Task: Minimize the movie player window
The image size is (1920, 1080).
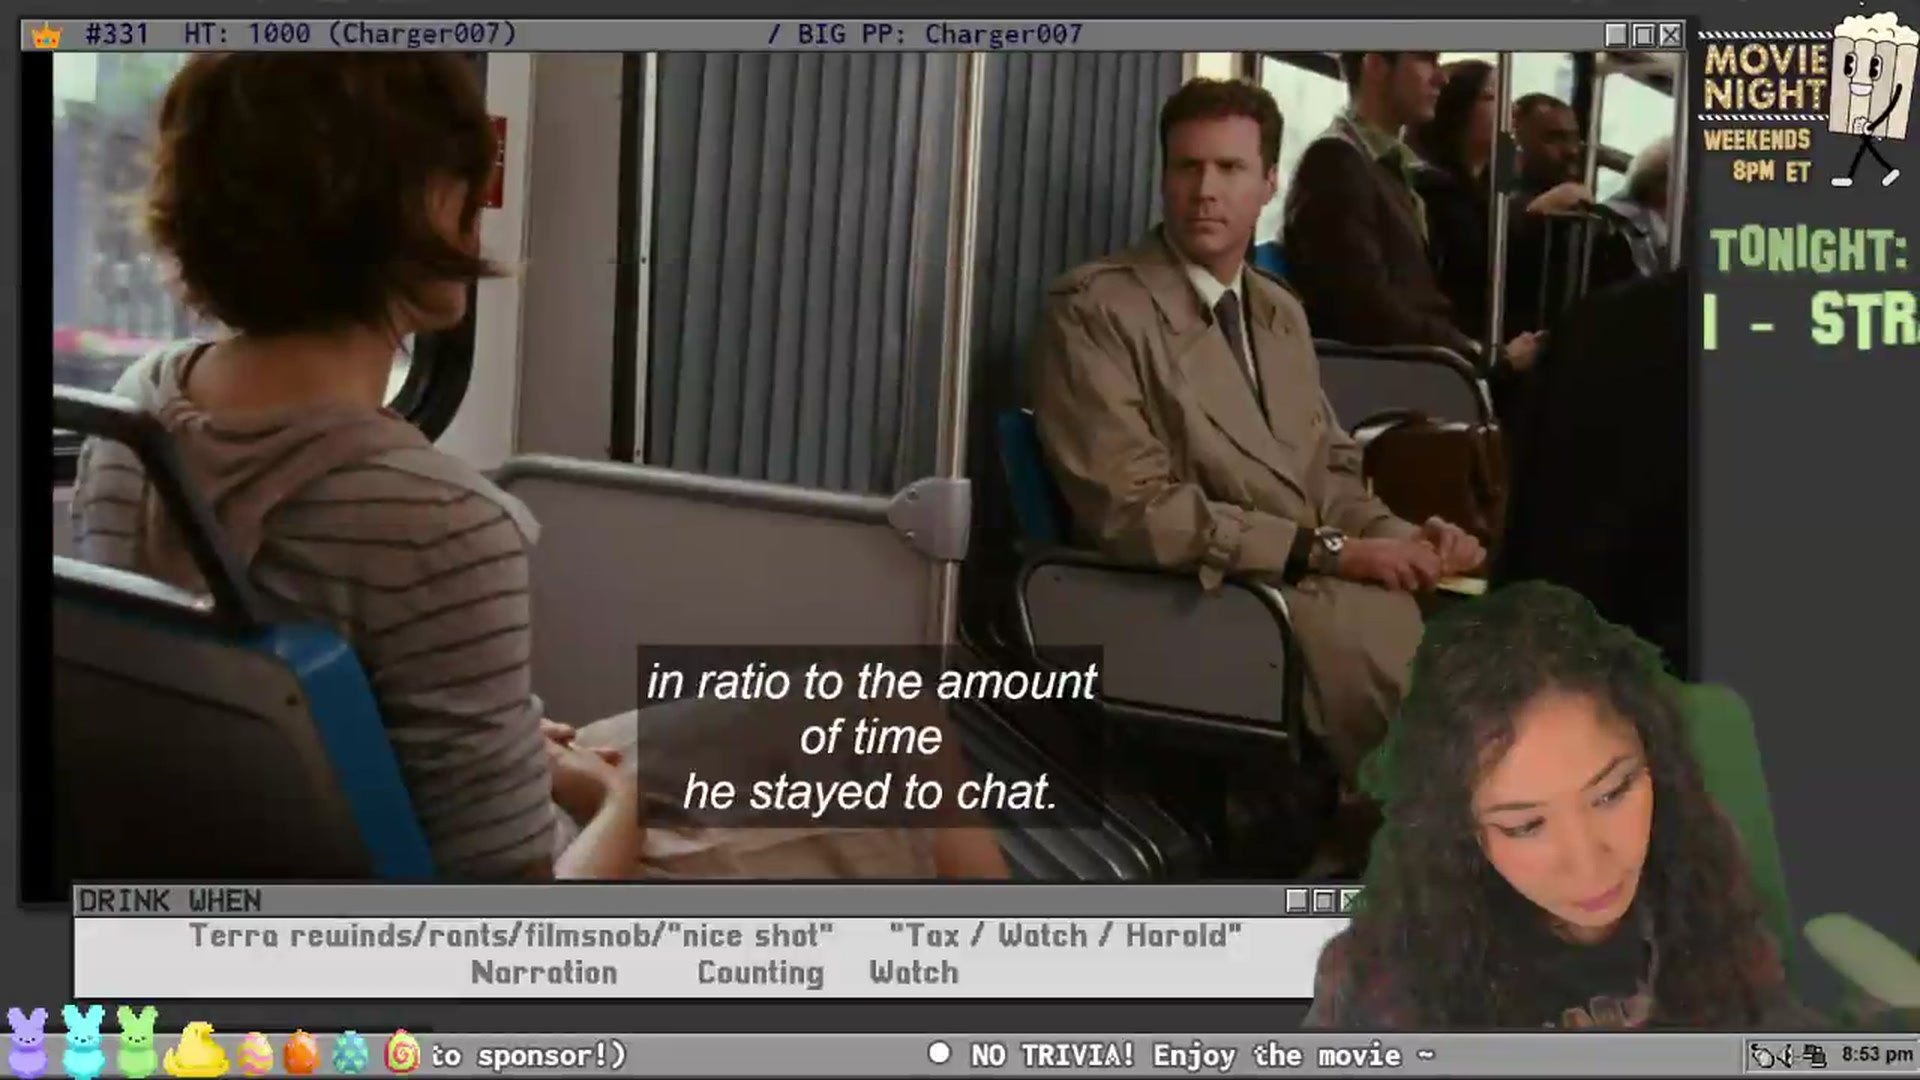Action: (1616, 35)
